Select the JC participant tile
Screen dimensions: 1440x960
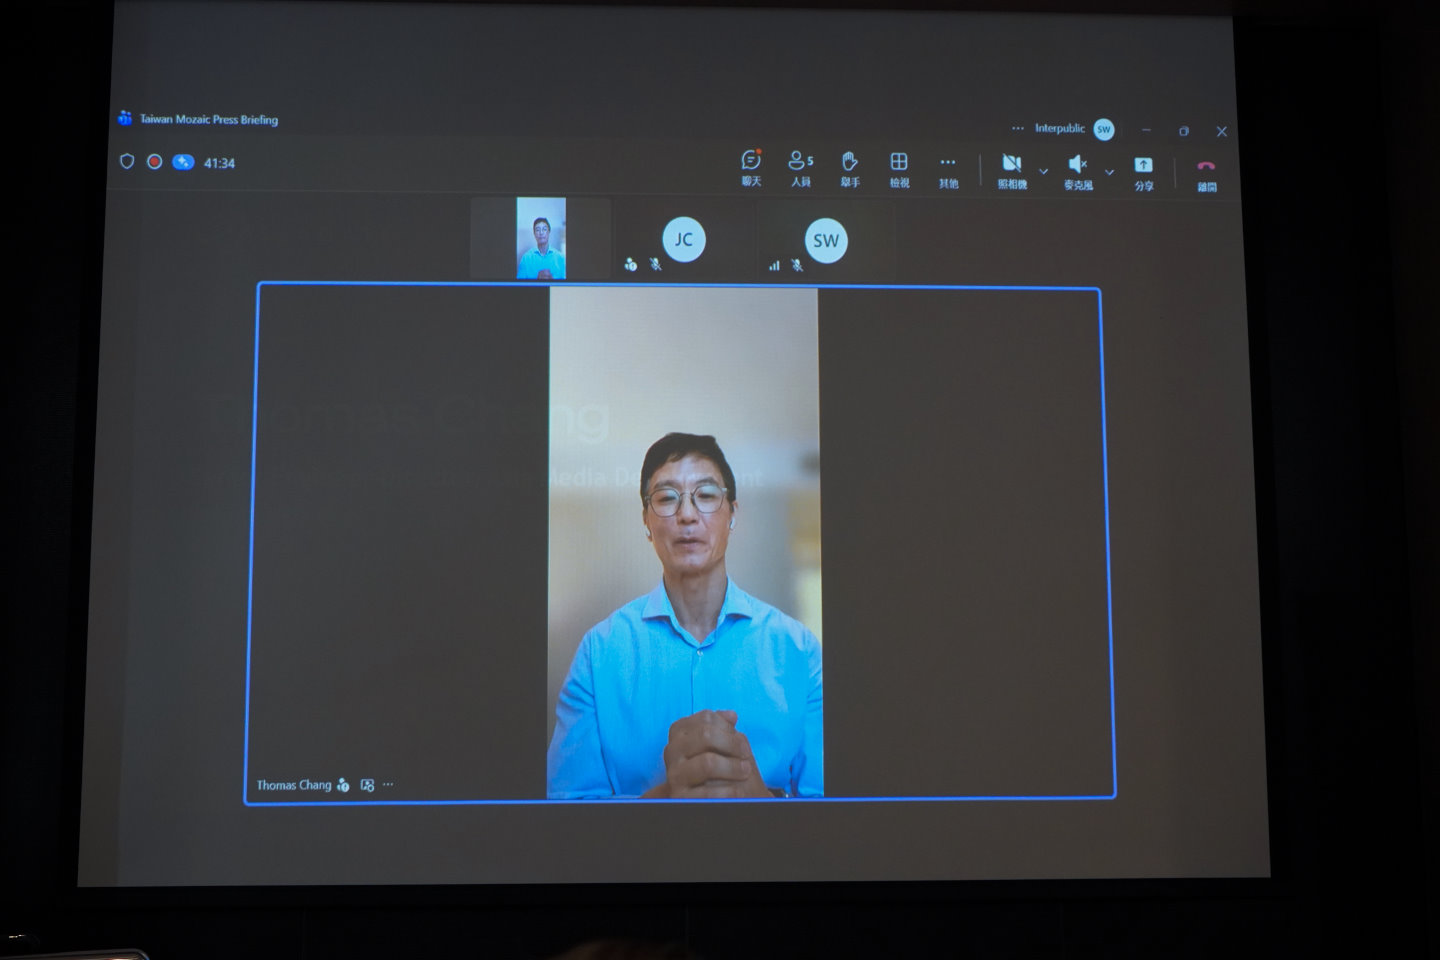684,240
